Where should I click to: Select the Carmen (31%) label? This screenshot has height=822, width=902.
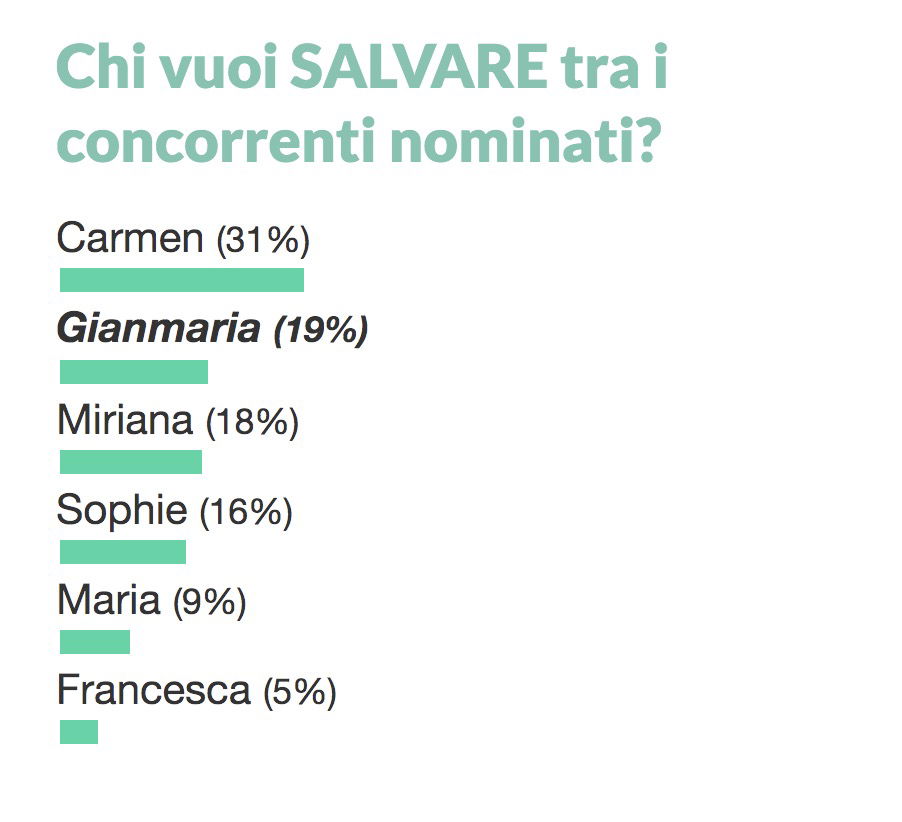click(183, 238)
